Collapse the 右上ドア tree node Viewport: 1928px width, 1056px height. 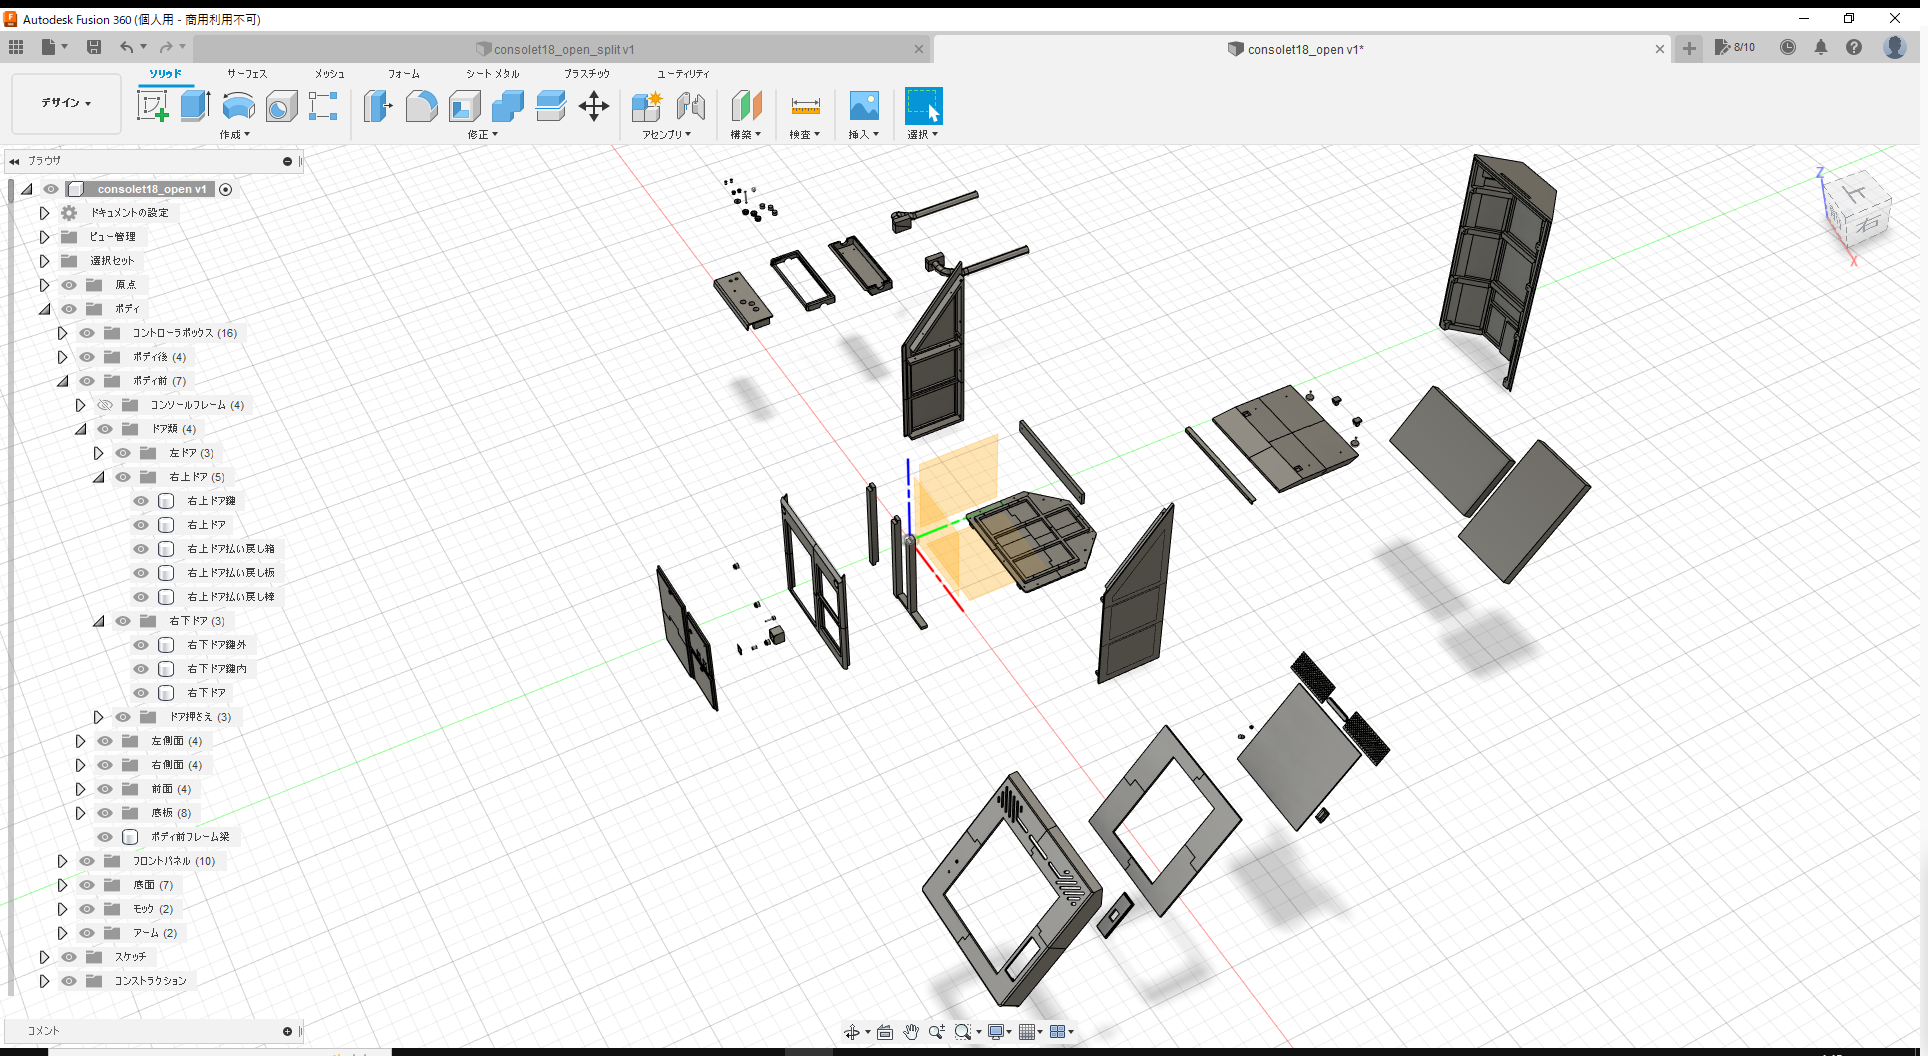[98, 477]
